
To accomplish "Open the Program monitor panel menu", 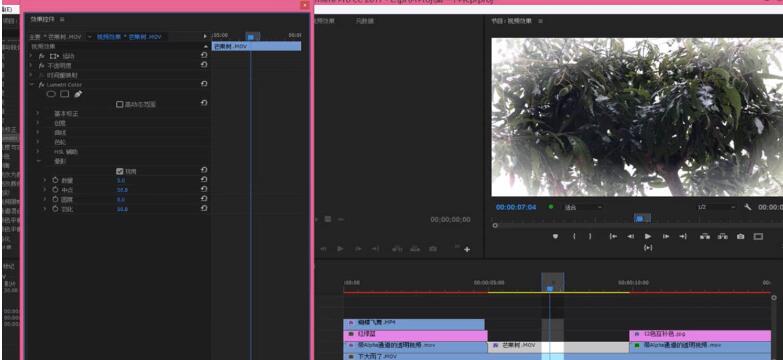I will pyautogui.click(x=540, y=21).
